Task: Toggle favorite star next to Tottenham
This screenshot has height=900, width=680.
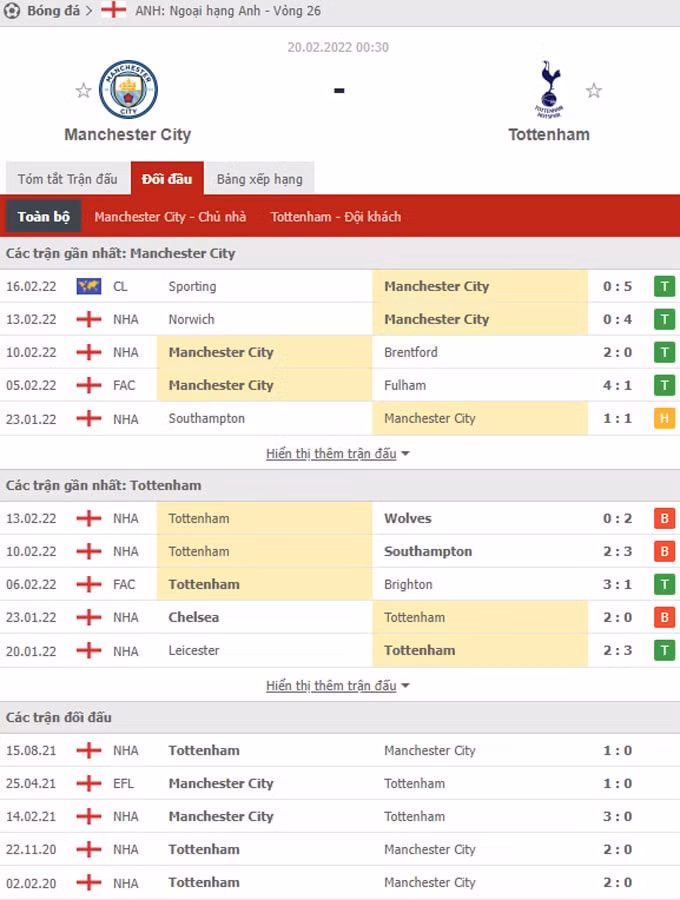Action: tap(594, 91)
